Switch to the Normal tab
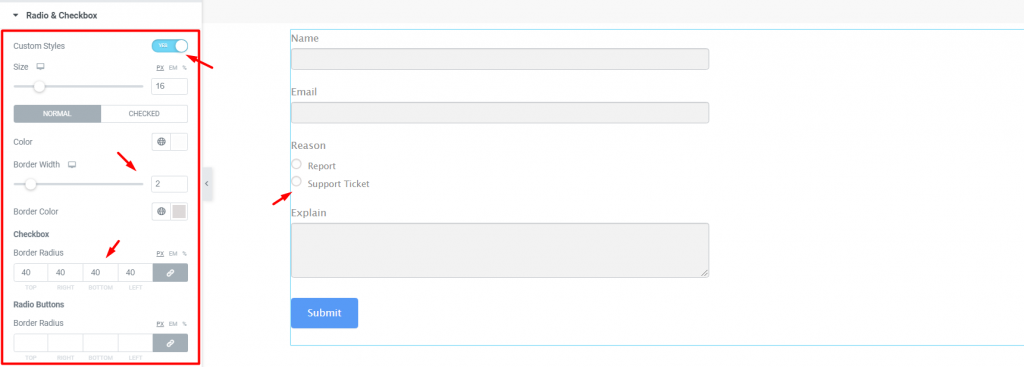The height and width of the screenshot is (367, 1024). (57, 114)
